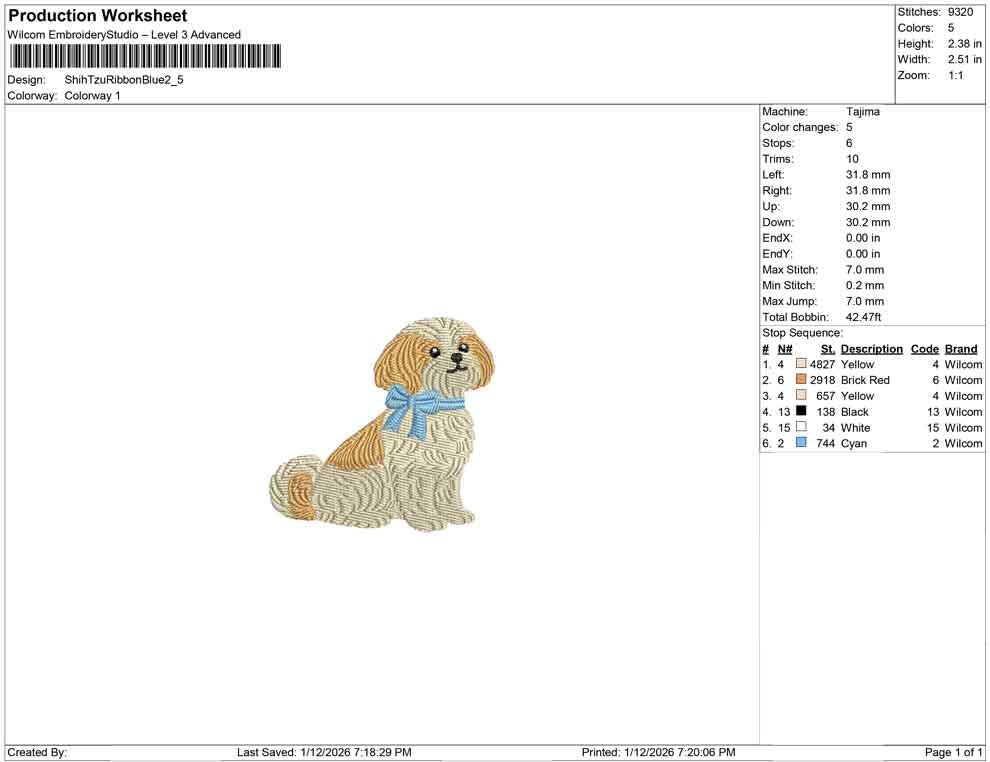Click the Brand column header
This screenshot has width=990, height=762.
(x=960, y=348)
